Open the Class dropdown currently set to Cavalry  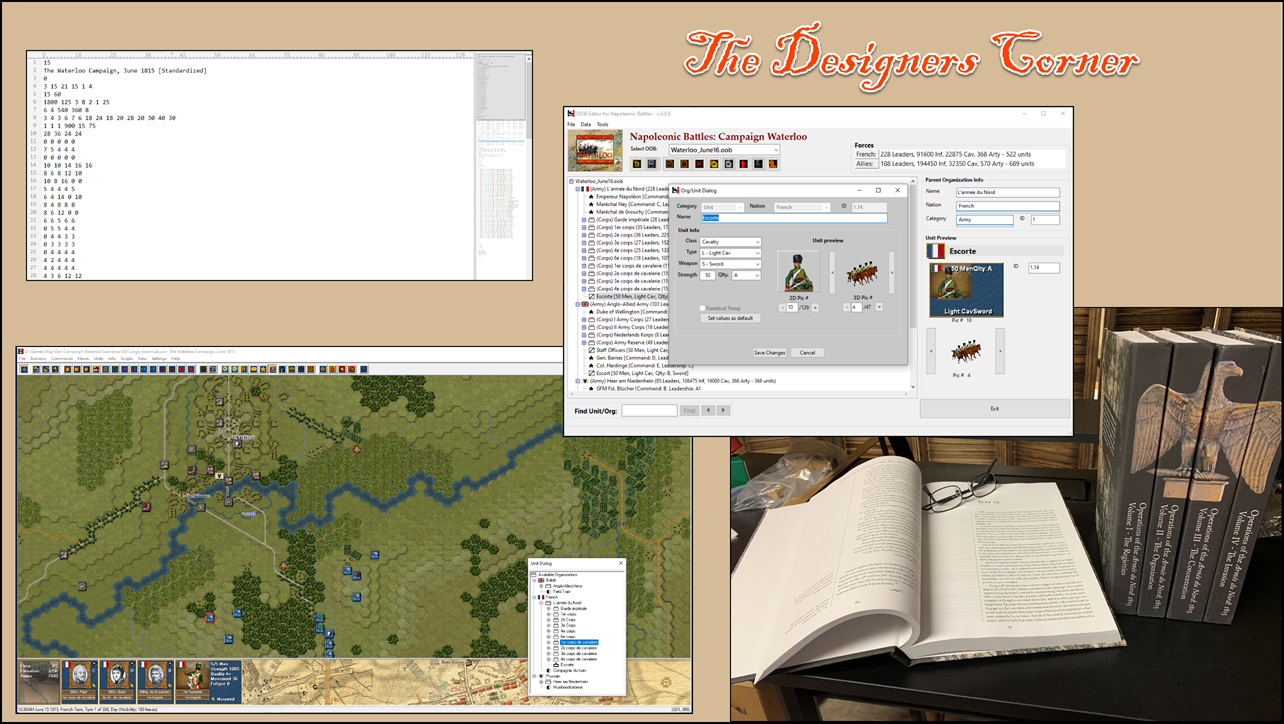757,242
